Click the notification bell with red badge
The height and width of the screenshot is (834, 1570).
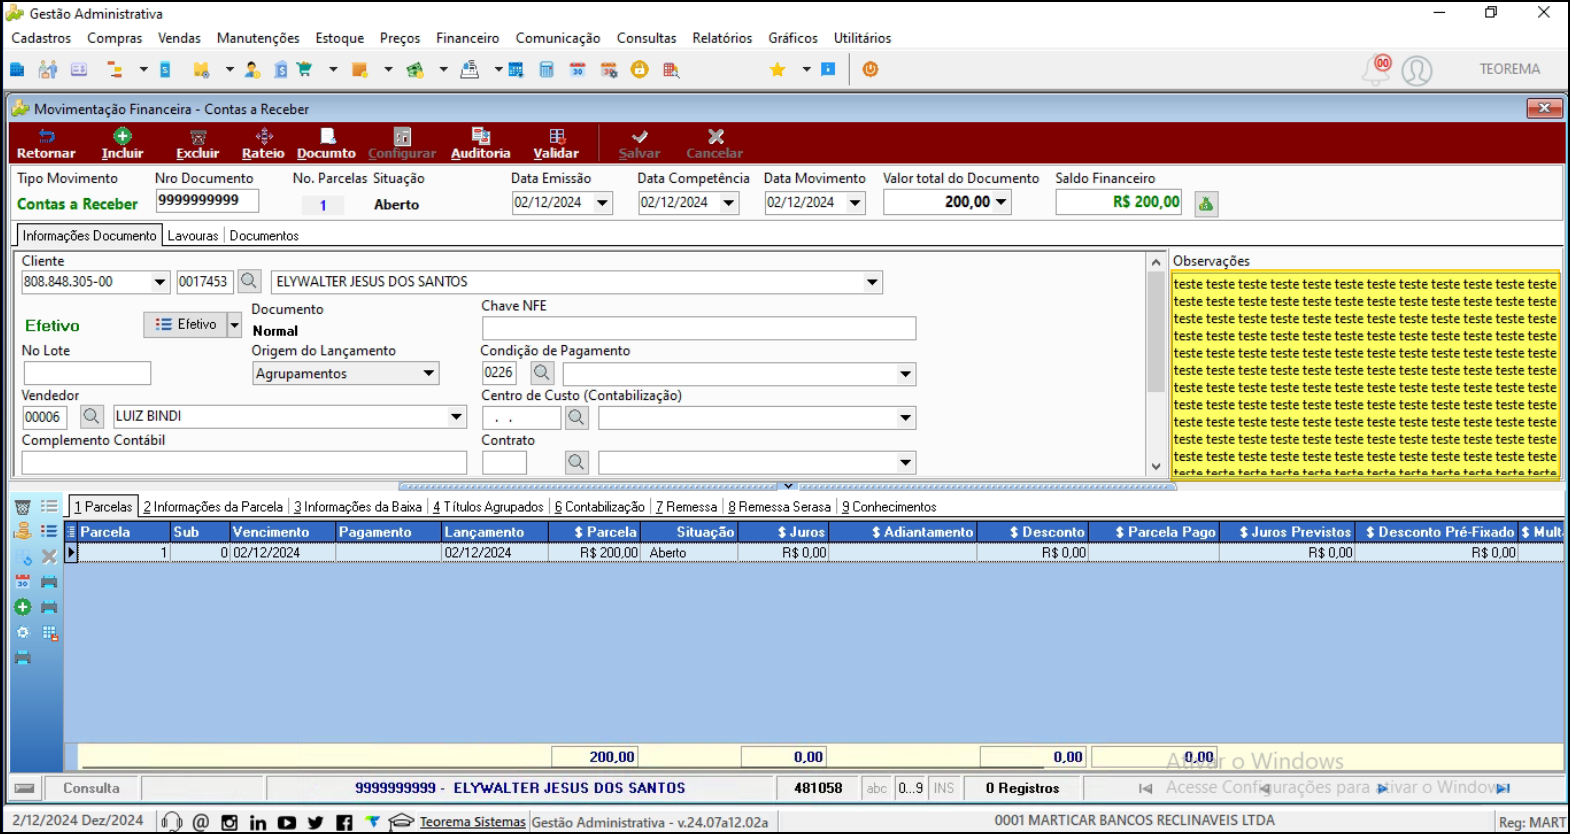click(x=1377, y=69)
